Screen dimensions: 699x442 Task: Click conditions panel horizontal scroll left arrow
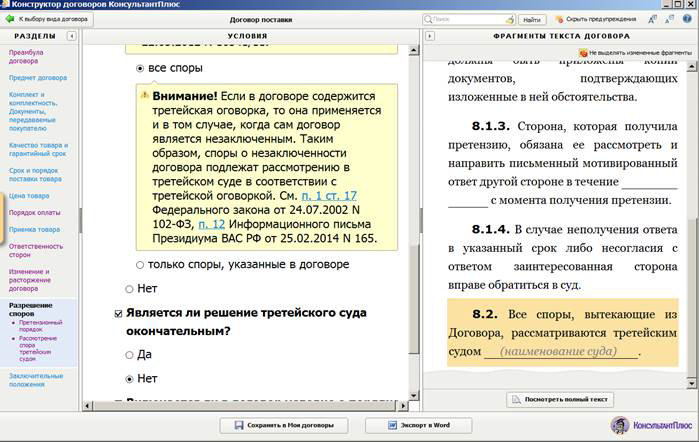click(87, 406)
